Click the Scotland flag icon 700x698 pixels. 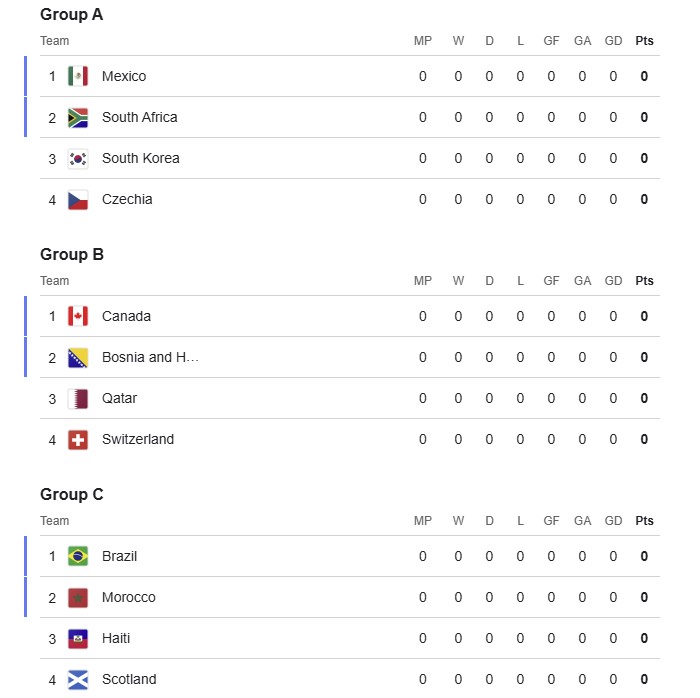point(78,679)
